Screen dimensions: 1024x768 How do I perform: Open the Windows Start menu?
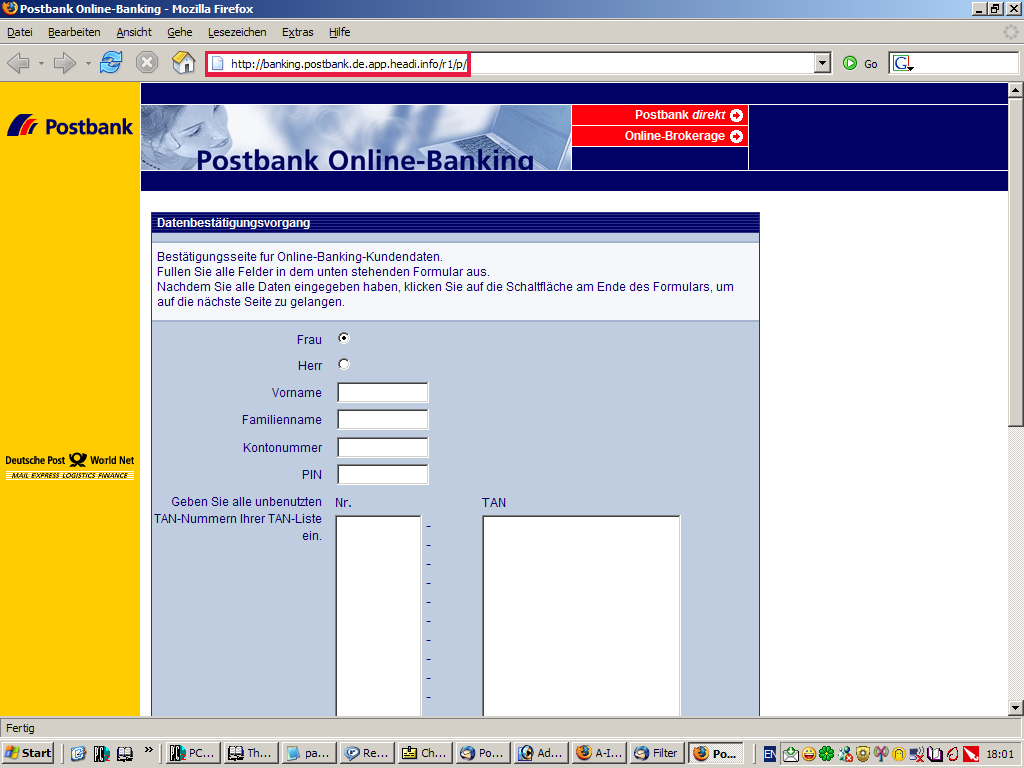pyautogui.click(x=27, y=754)
